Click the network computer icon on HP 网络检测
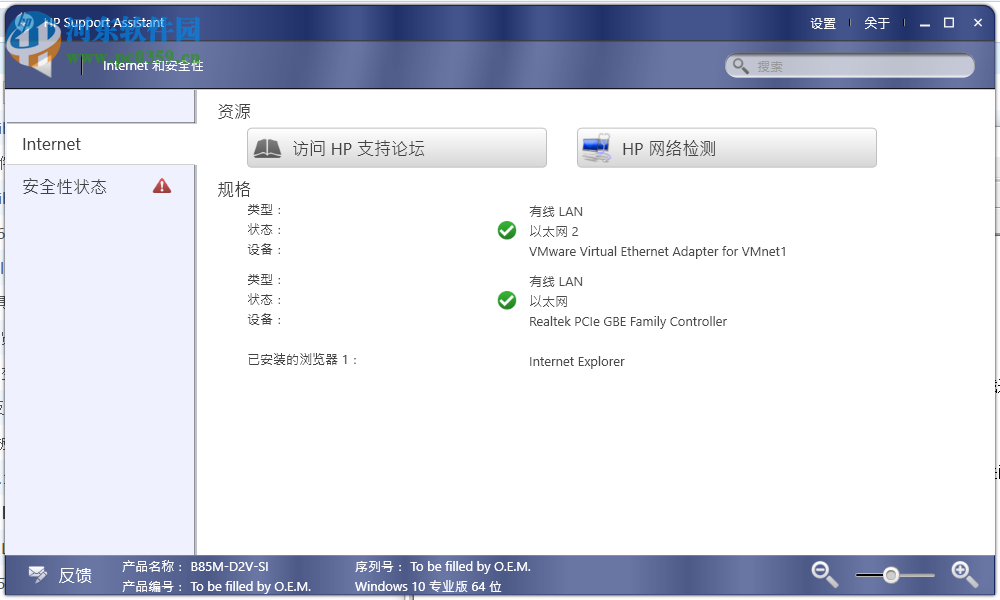The width and height of the screenshot is (1000, 600). pos(596,146)
